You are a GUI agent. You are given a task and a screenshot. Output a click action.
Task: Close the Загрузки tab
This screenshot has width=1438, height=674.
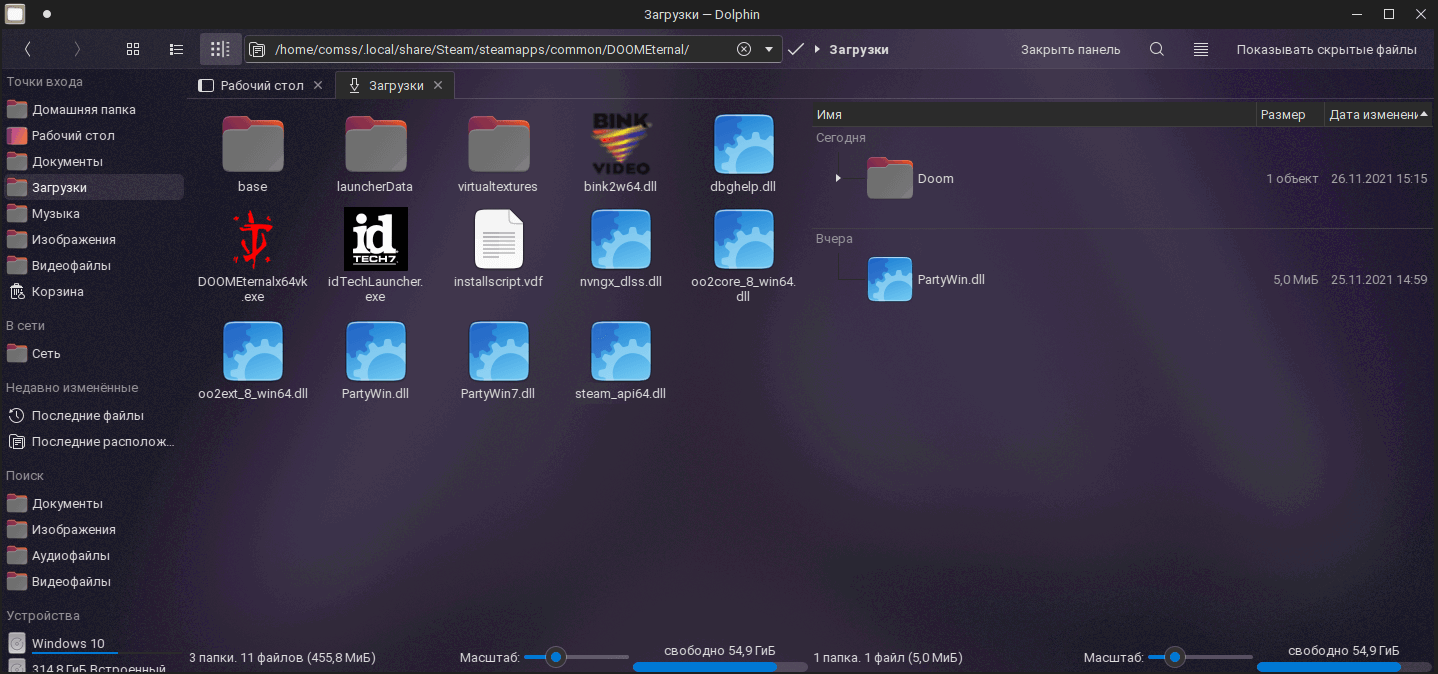tap(439, 86)
